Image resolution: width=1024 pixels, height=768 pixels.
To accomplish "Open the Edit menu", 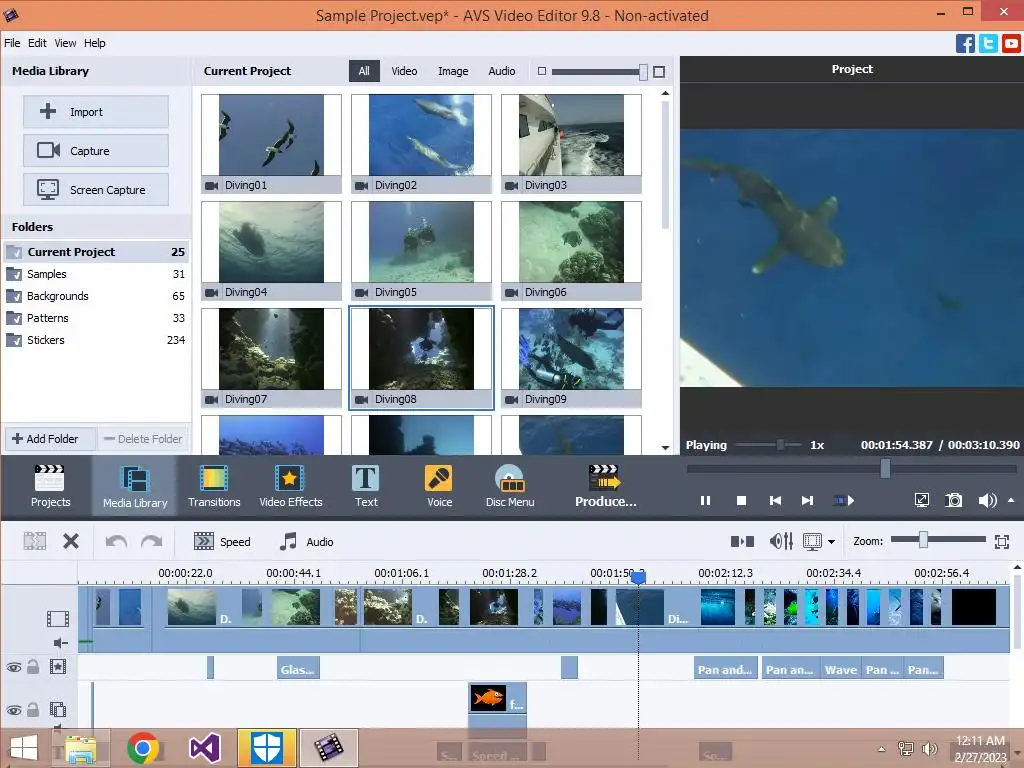I will click(37, 43).
